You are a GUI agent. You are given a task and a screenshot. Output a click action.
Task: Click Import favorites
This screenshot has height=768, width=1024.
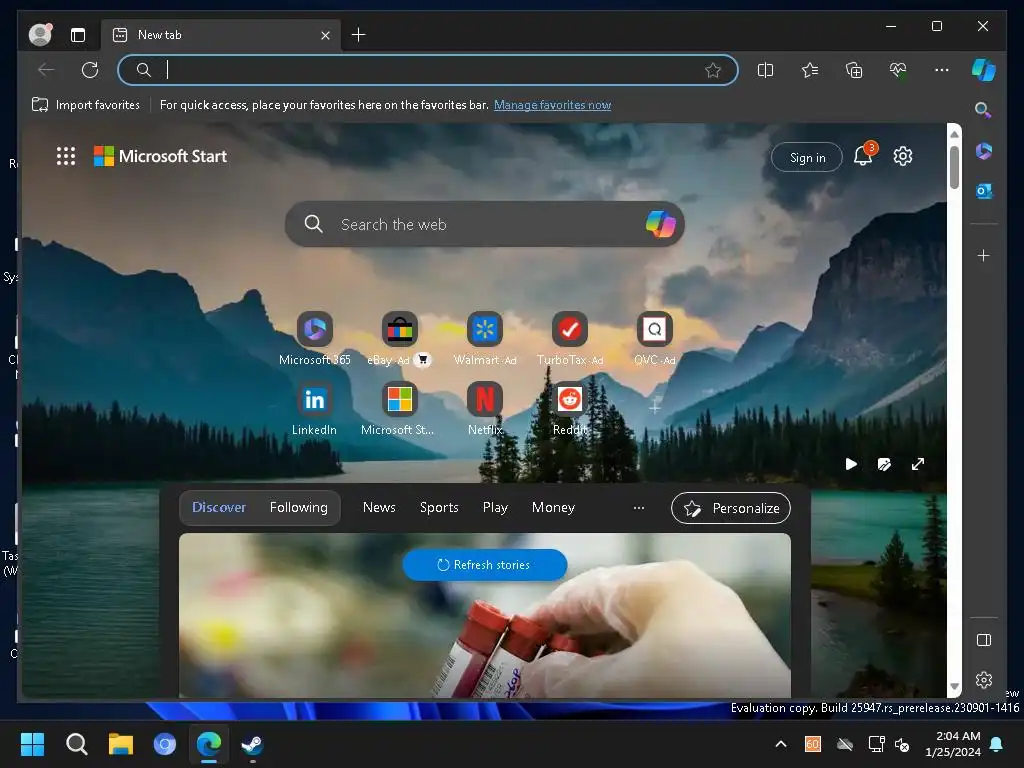click(x=86, y=104)
